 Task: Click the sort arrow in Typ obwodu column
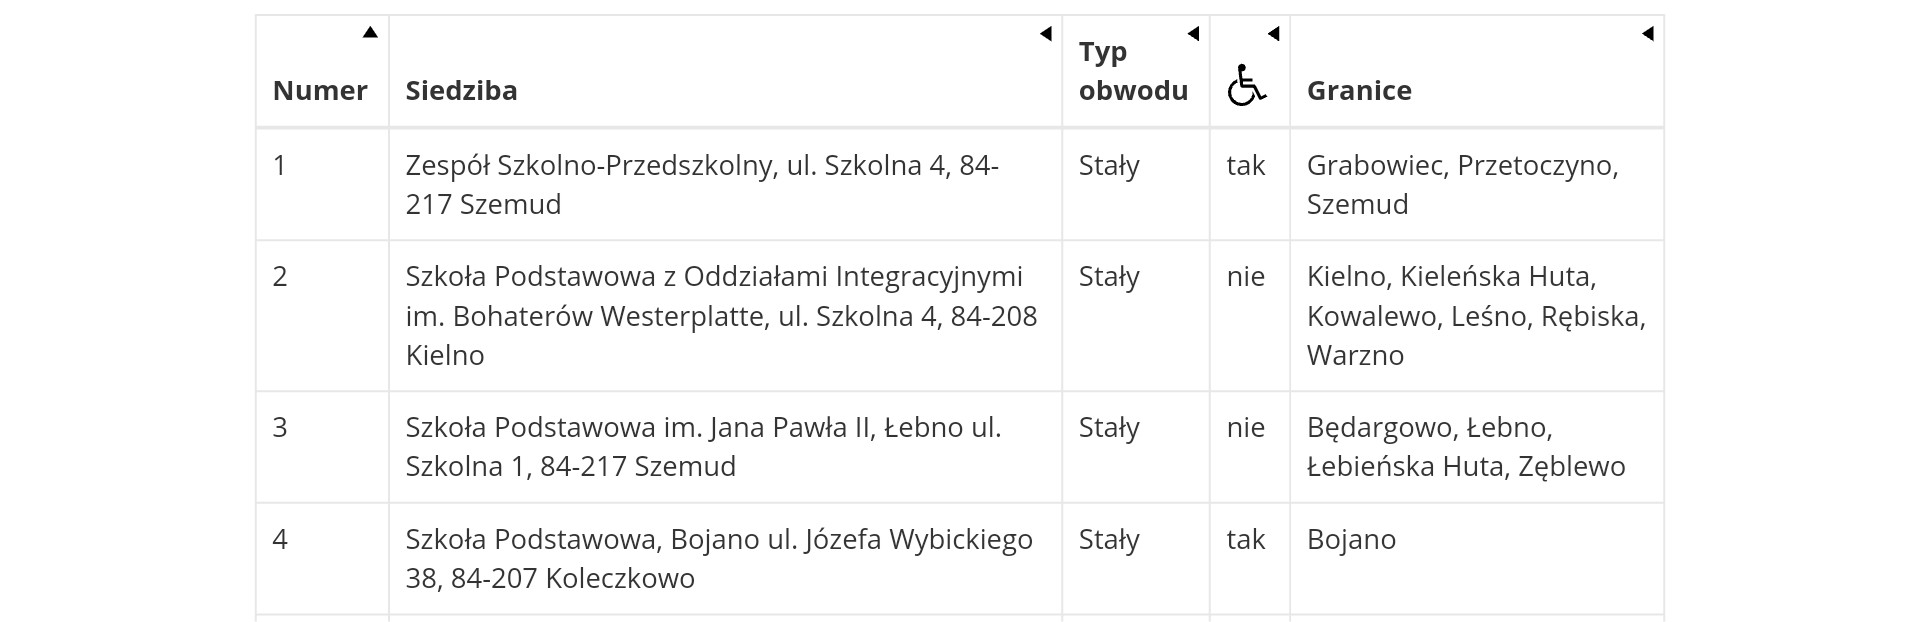pyautogui.click(x=1193, y=34)
